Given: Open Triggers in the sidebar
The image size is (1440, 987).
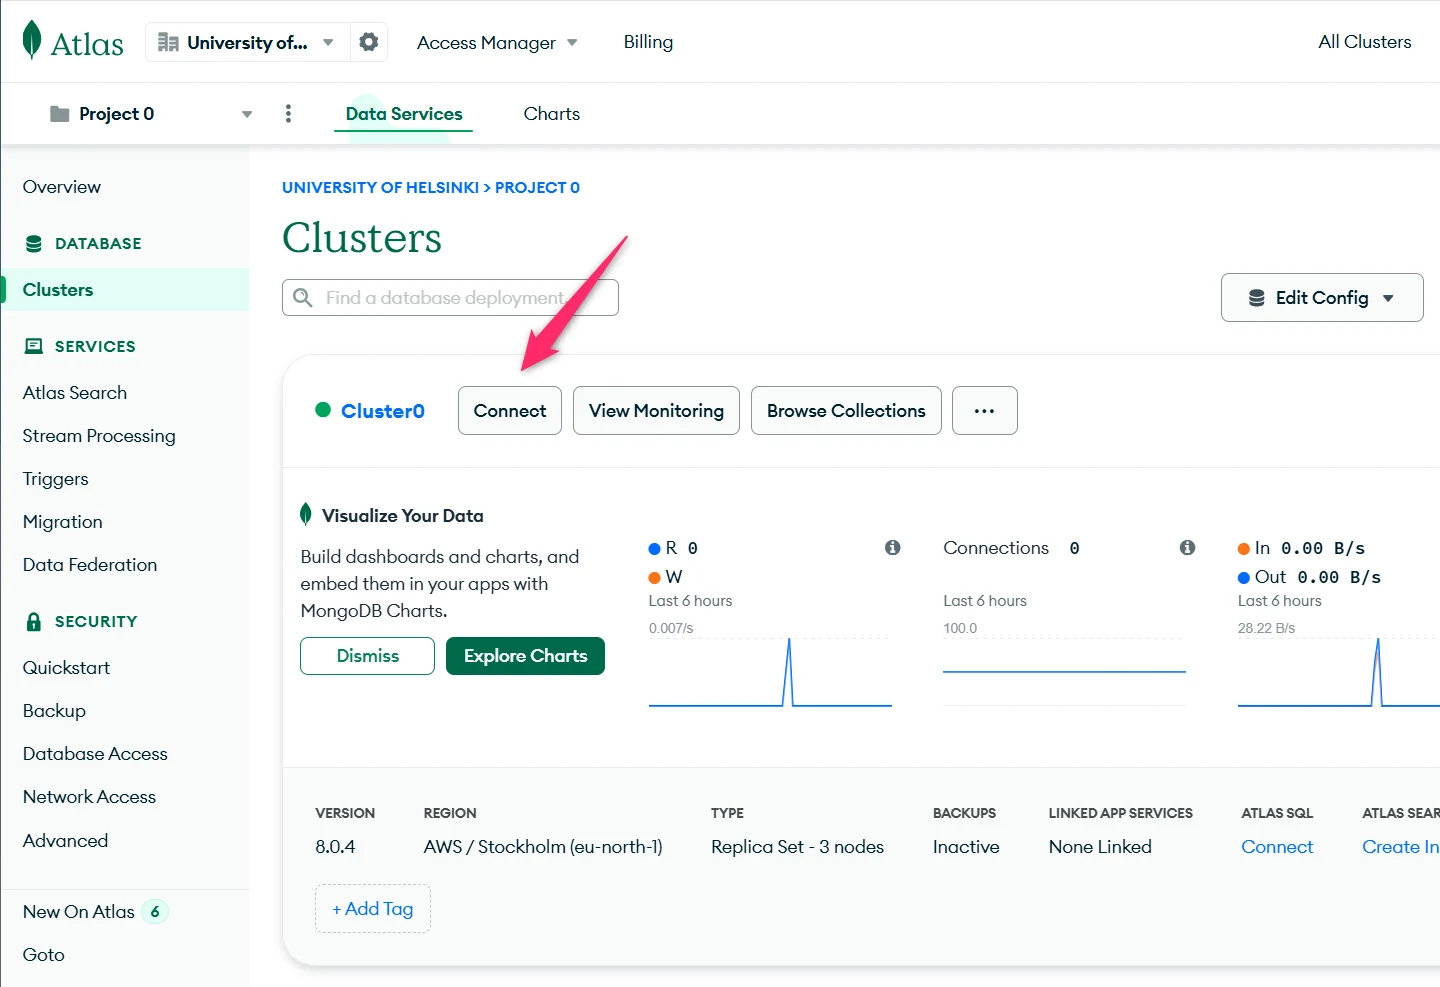Looking at the screenshot, I should [56, 479].
